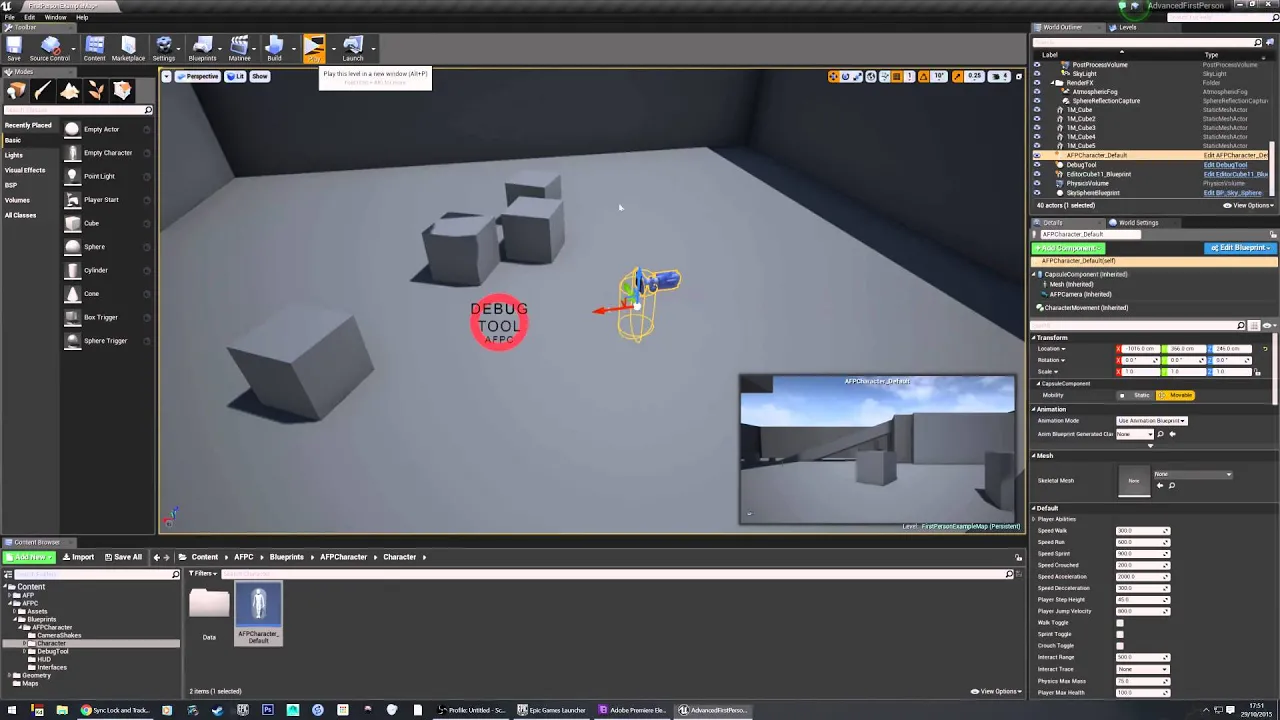Select Landscape mode icon
This screenshot has height=720, width=1280.
click(69, 91)
